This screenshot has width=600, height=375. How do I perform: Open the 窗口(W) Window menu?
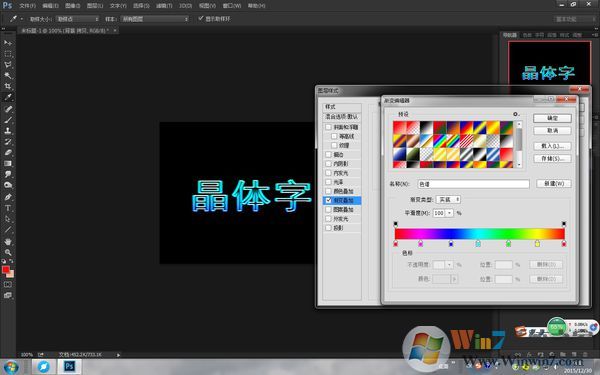coord(232,6)
